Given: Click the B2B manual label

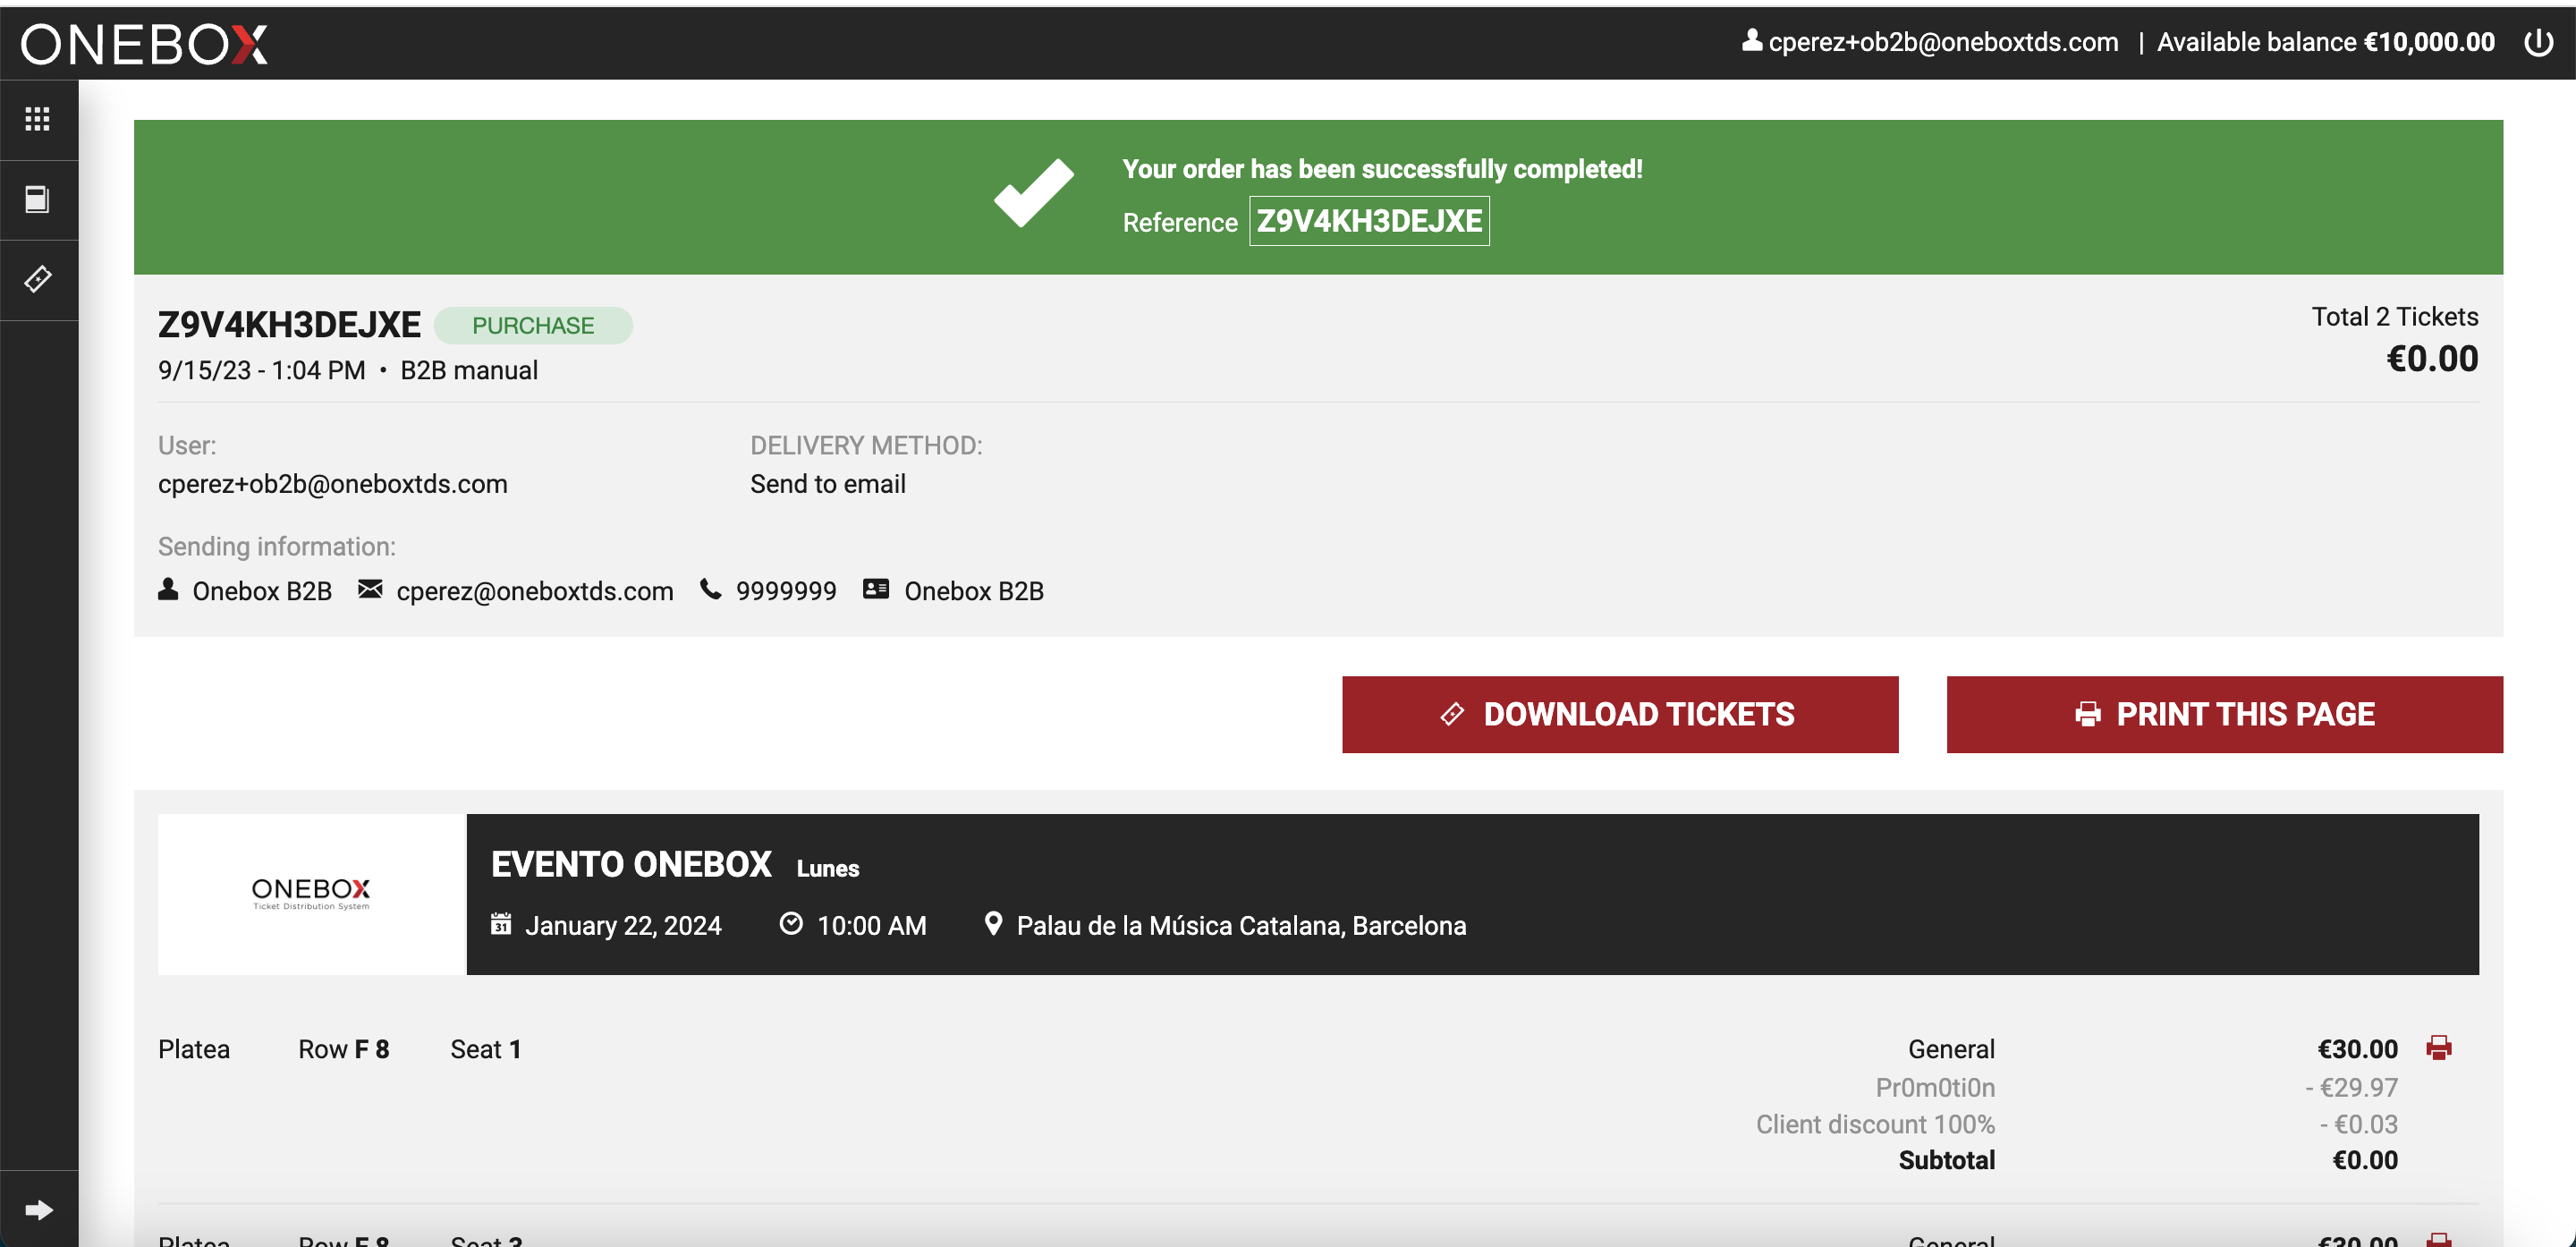Looking at the screenshot, I should click(x=469, y=370).
